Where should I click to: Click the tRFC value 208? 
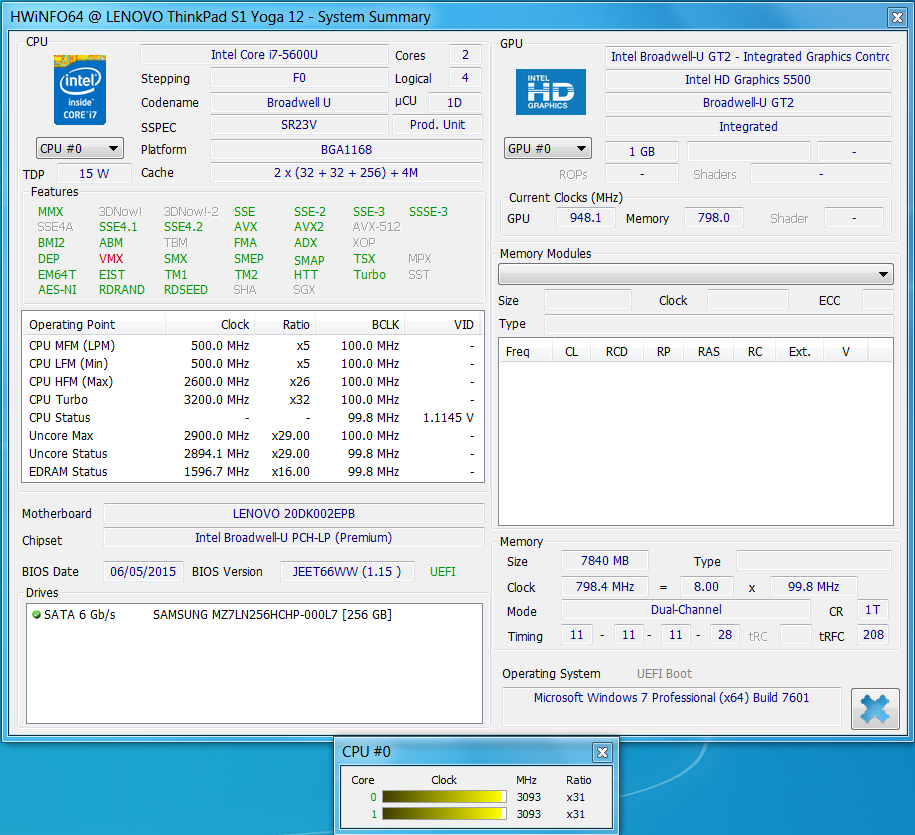872,635
